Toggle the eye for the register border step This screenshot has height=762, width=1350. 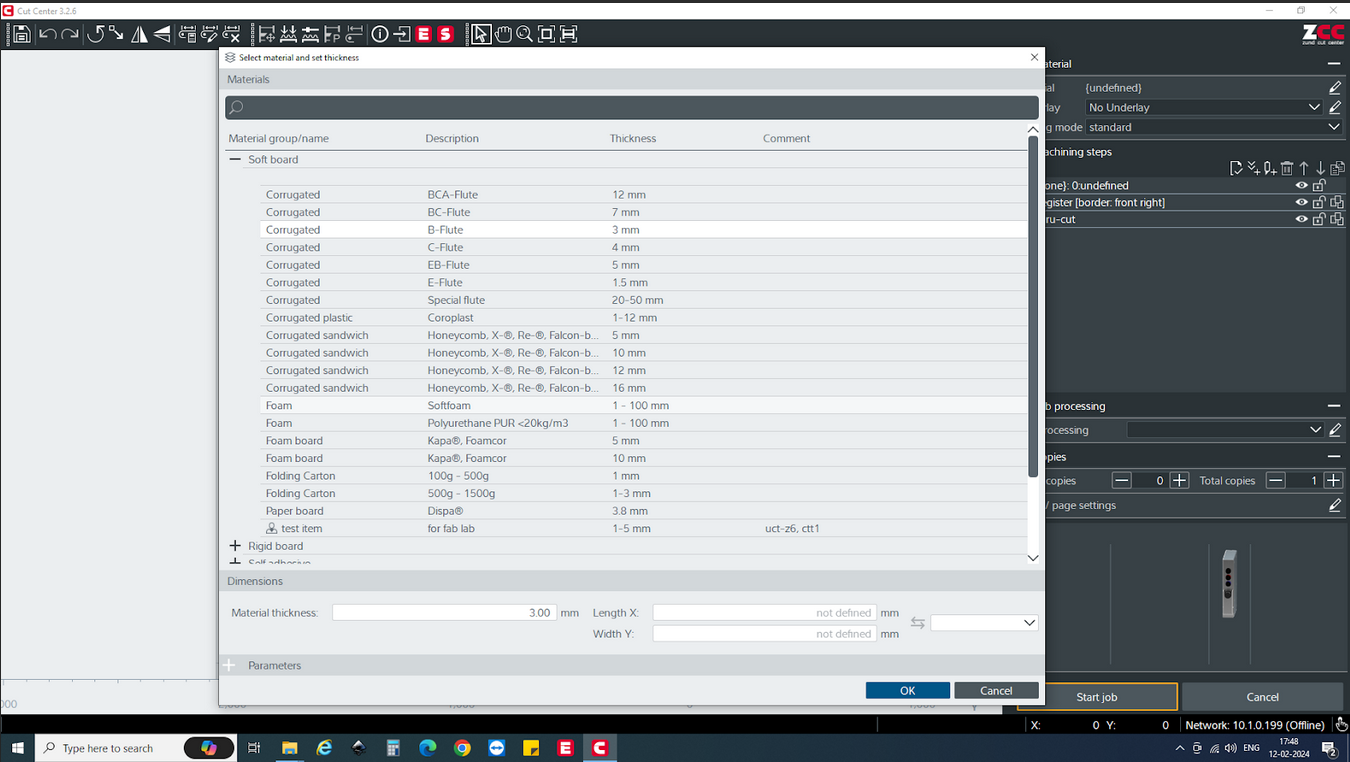coord(1302,202)
